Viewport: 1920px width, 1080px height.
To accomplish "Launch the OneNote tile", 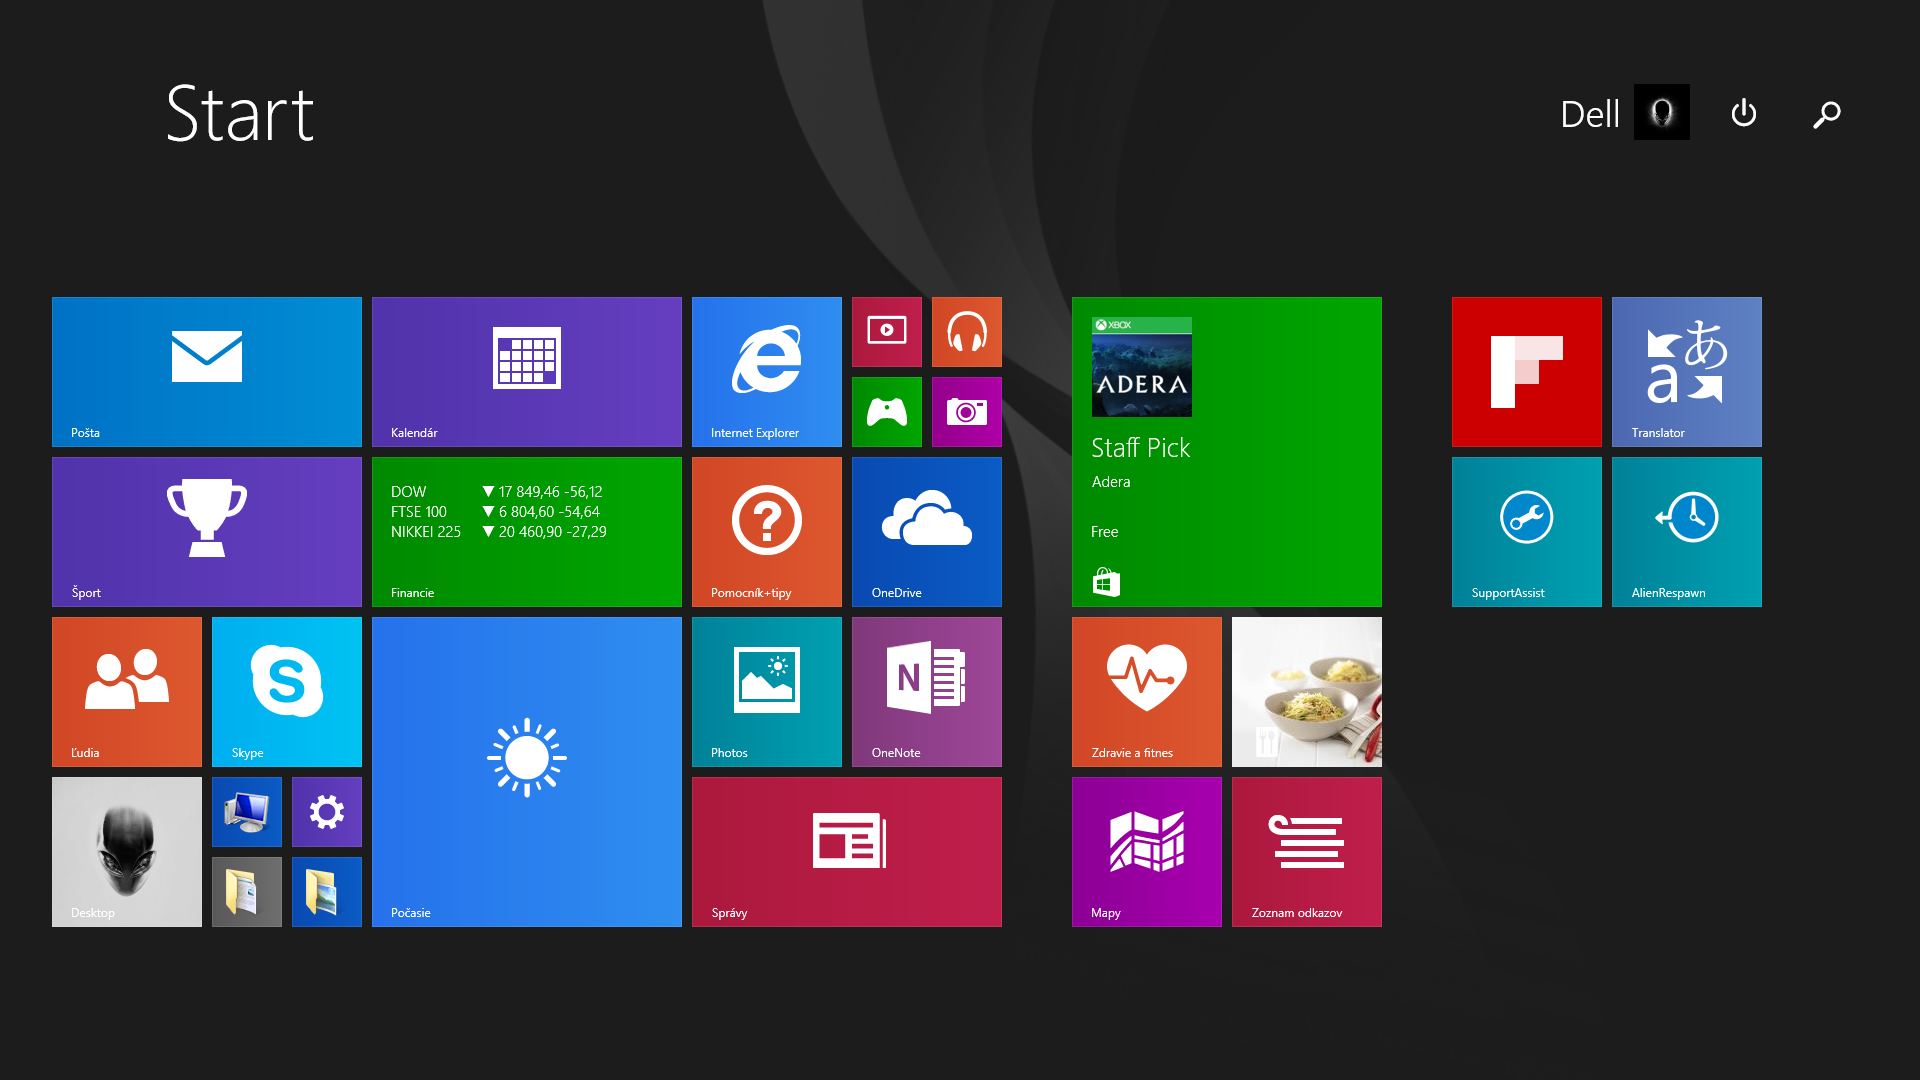I will click(927, 692).
